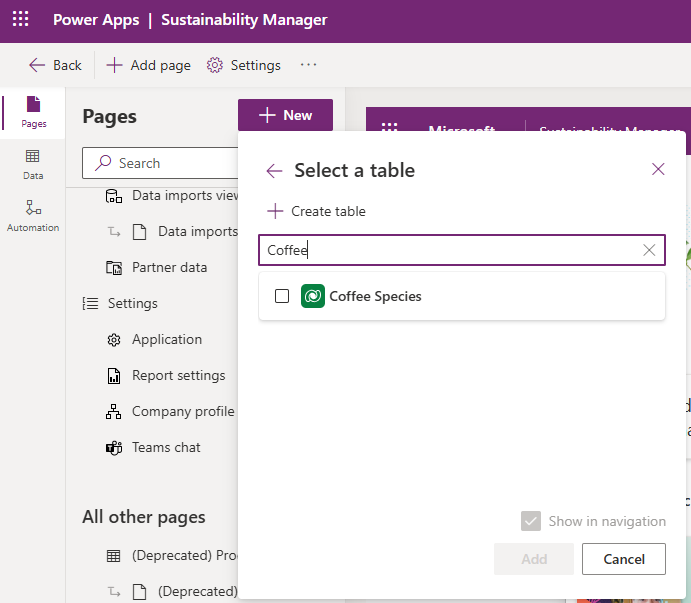Screen dimensions: 691x603
Task: Click the Company profile hierarchy icon
Action: [114, 412]
